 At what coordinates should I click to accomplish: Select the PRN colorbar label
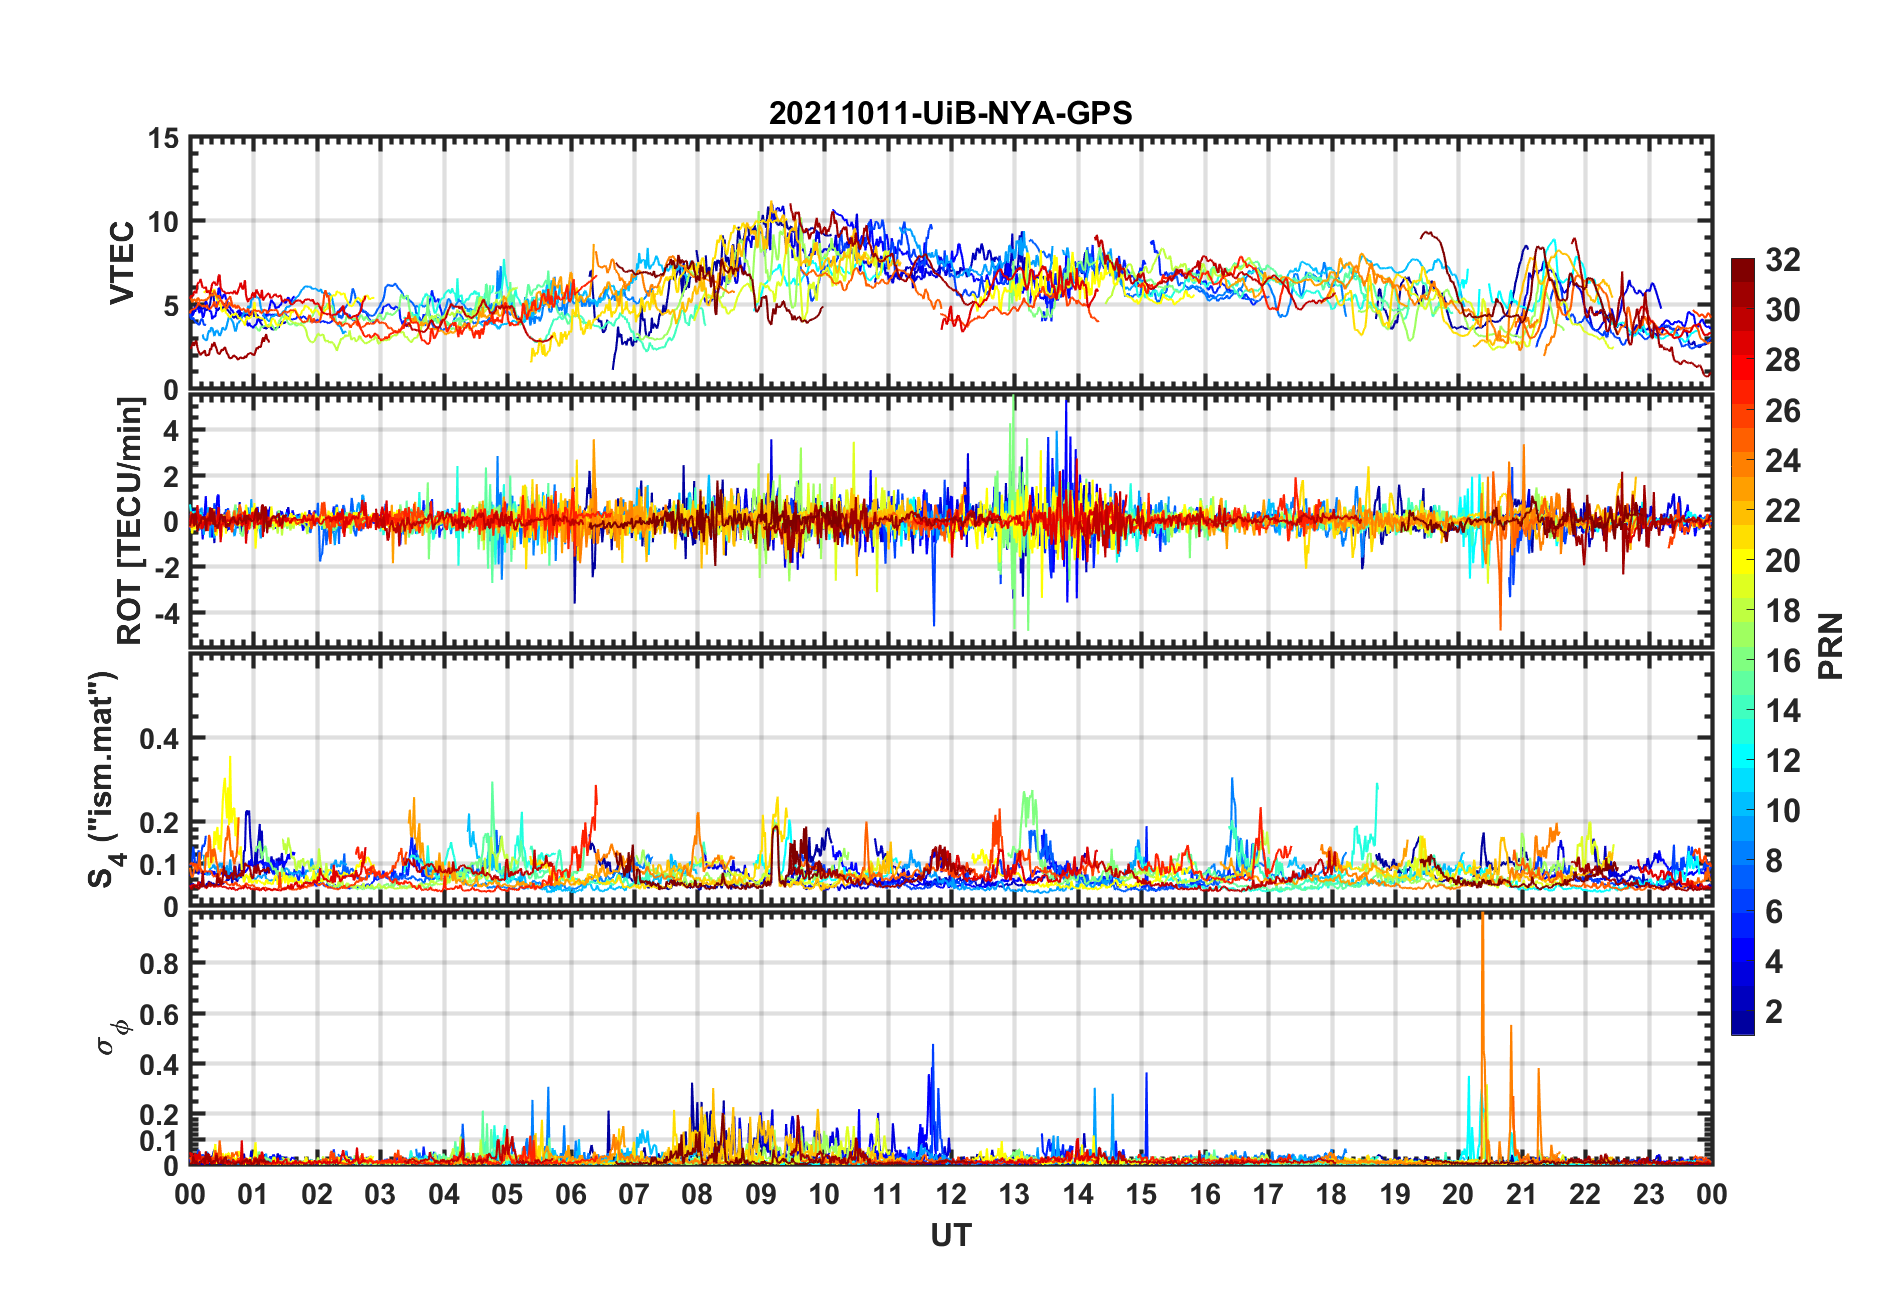[1830, 646]
